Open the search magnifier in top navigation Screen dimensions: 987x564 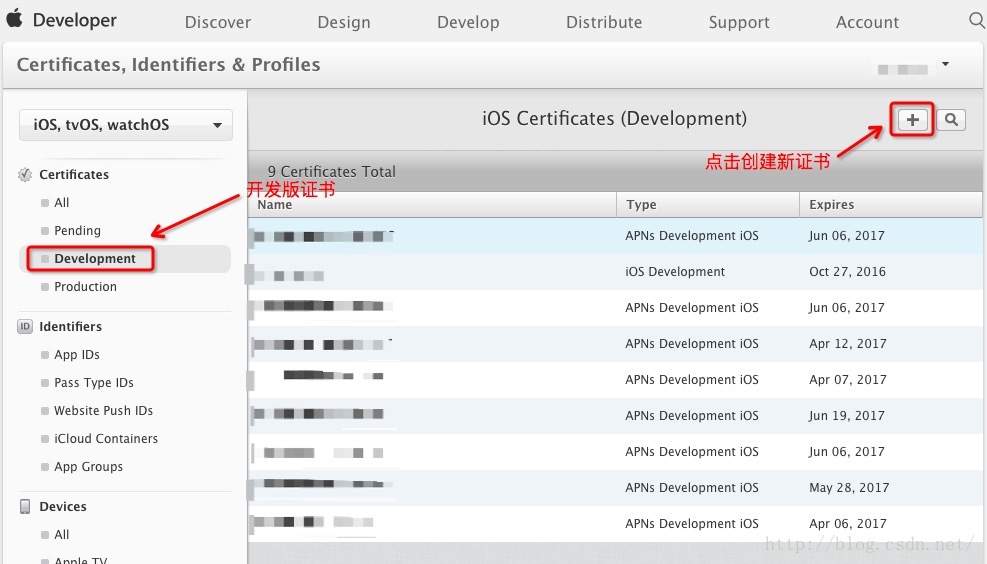[x=976, y=20]
